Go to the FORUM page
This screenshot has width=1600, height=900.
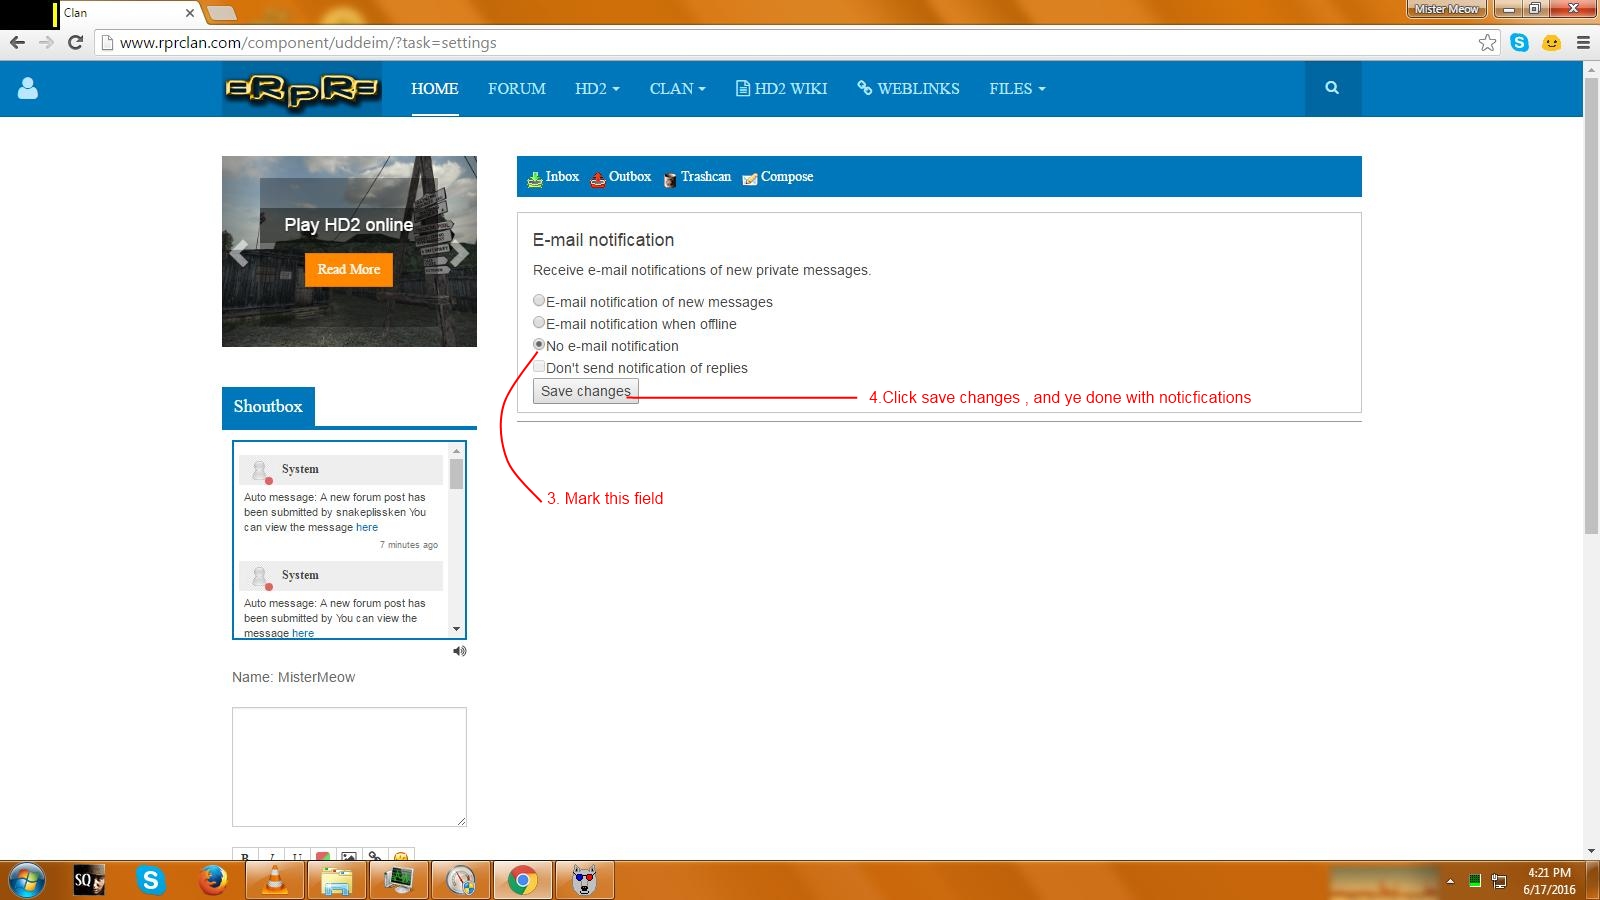click(517, 89)
